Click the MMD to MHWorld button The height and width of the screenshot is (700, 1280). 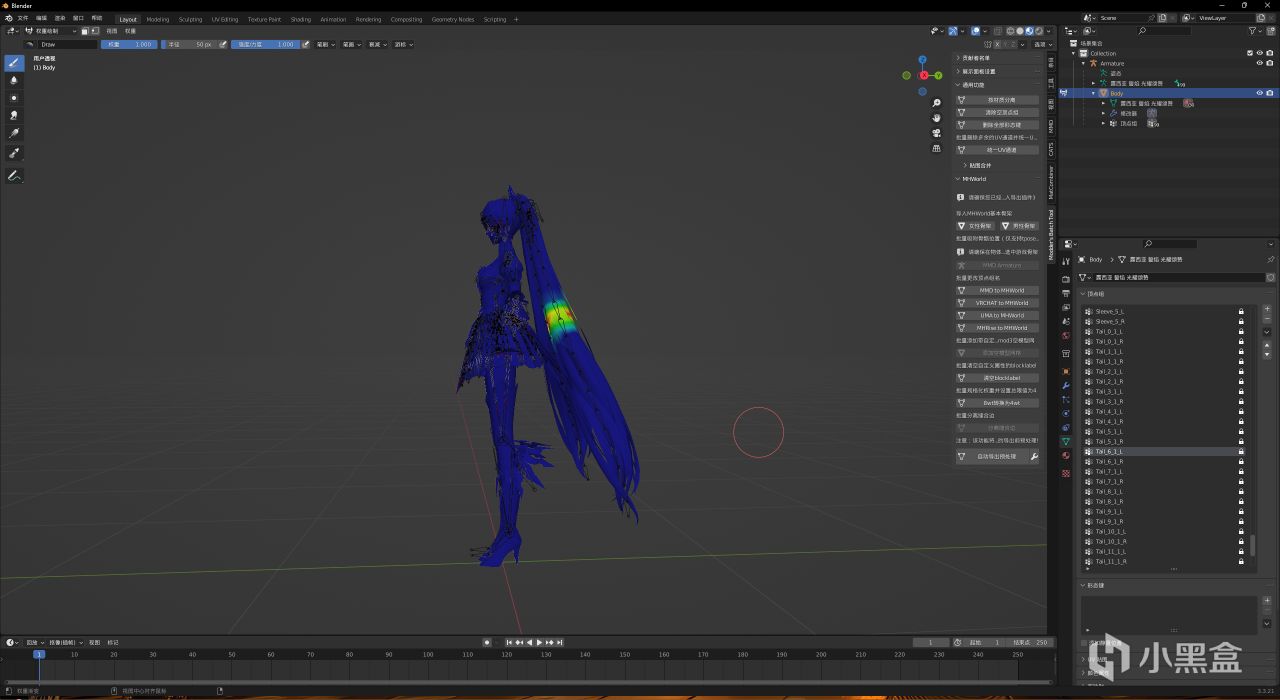[x=1001, y=290]
